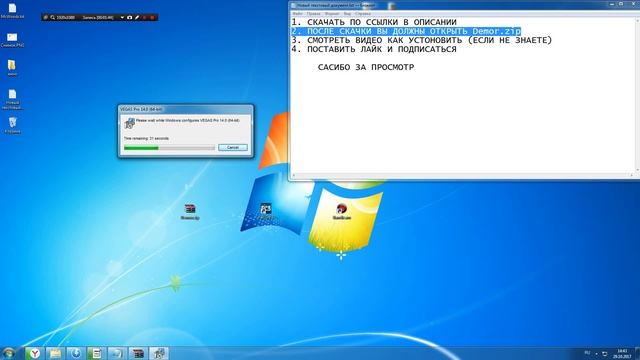Open the Start menu orb
This screenshot has height=360, width=640.
(9, 353)
